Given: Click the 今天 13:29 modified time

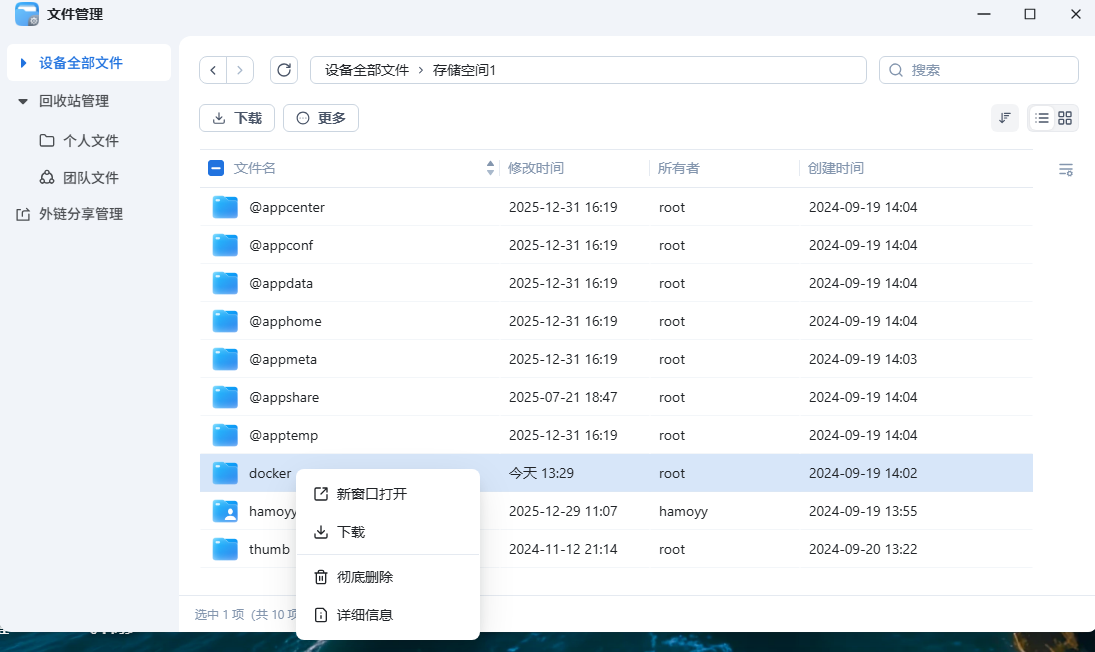Looking at the screenshot, I should (x=541, y=473).
